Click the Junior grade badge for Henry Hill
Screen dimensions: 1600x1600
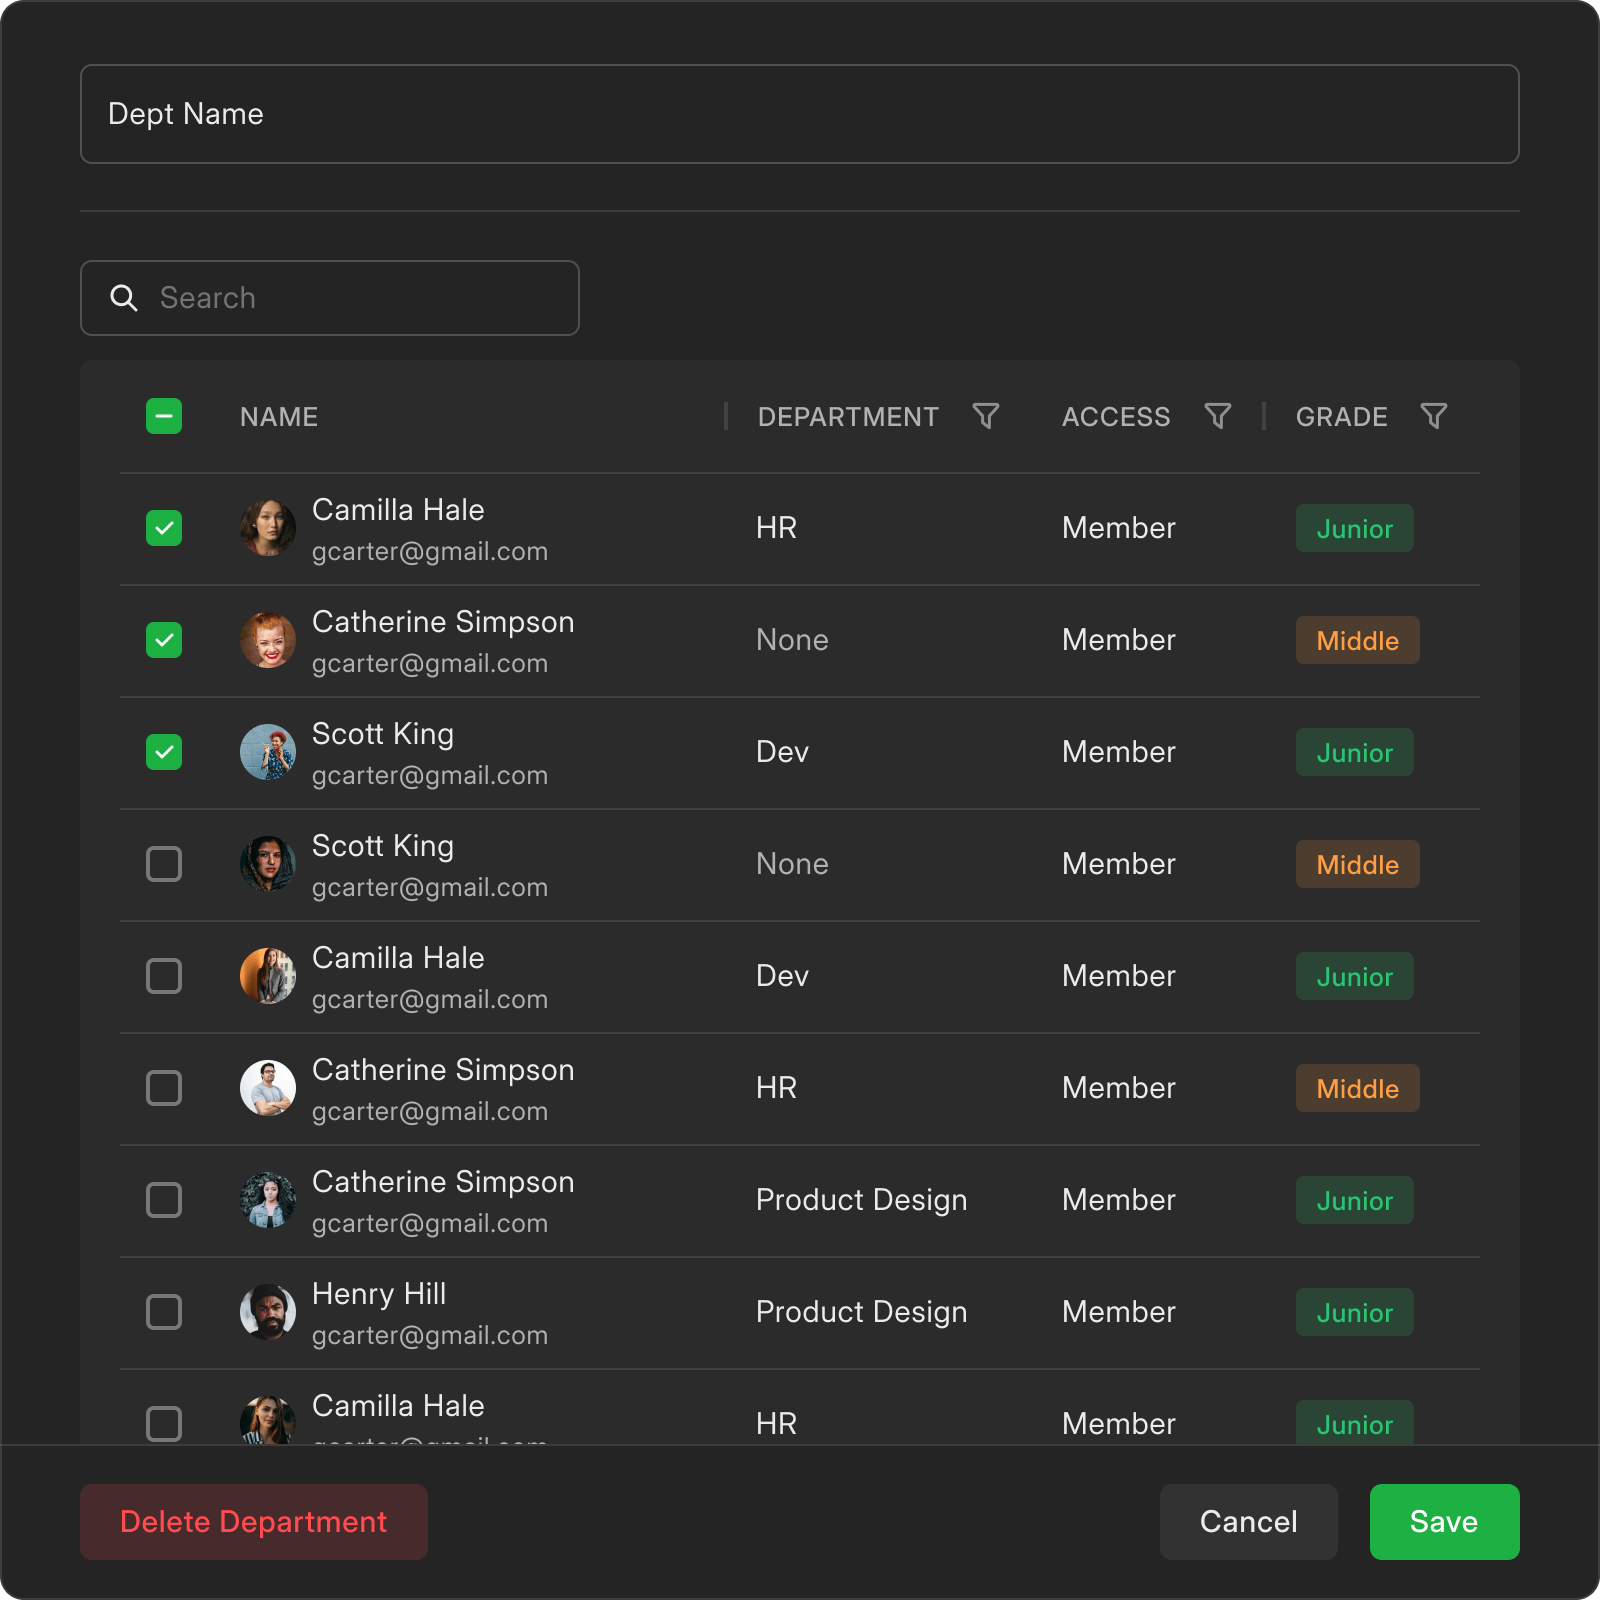[1354, 1313]
